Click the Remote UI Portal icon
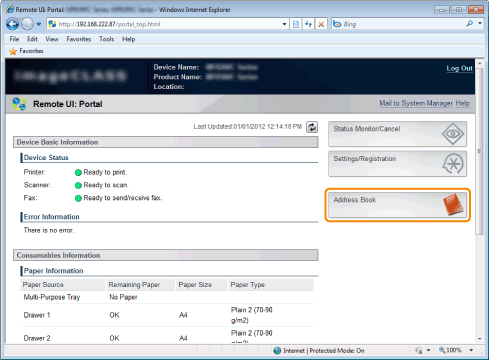This screenshot has height=361, width=489. point(19,104)
